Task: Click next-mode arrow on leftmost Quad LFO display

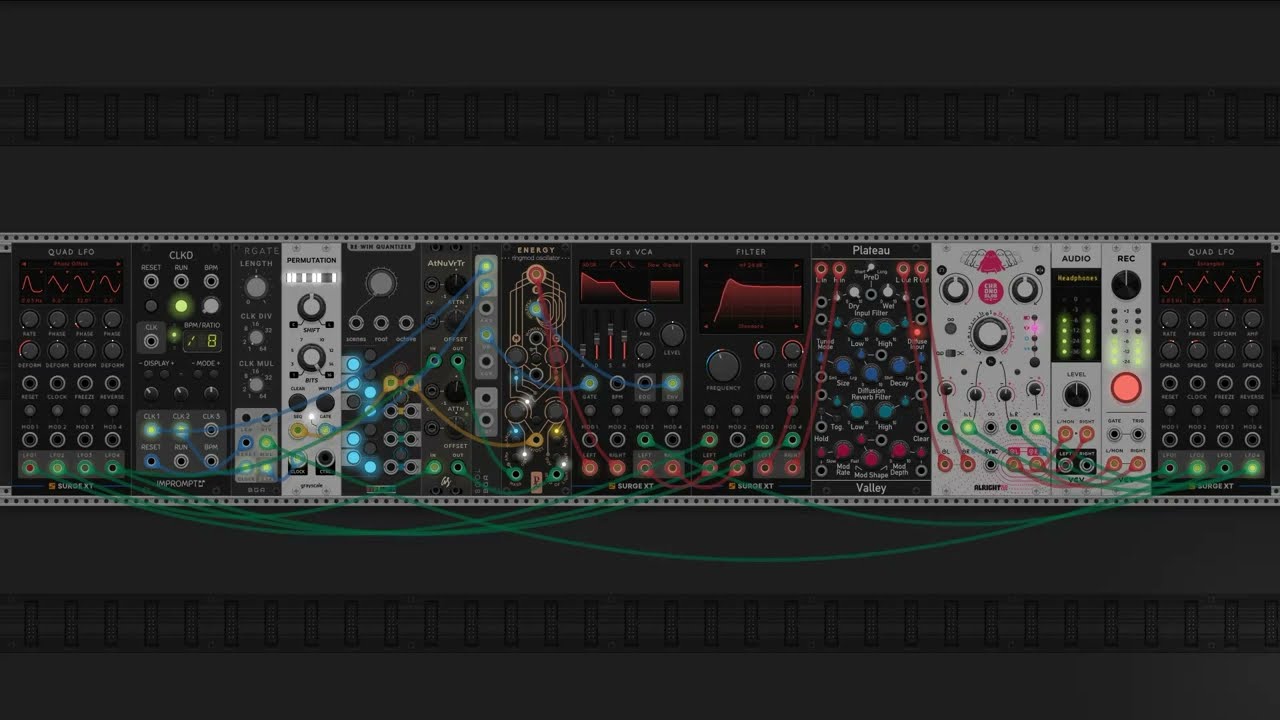Action: coord(118,264)
